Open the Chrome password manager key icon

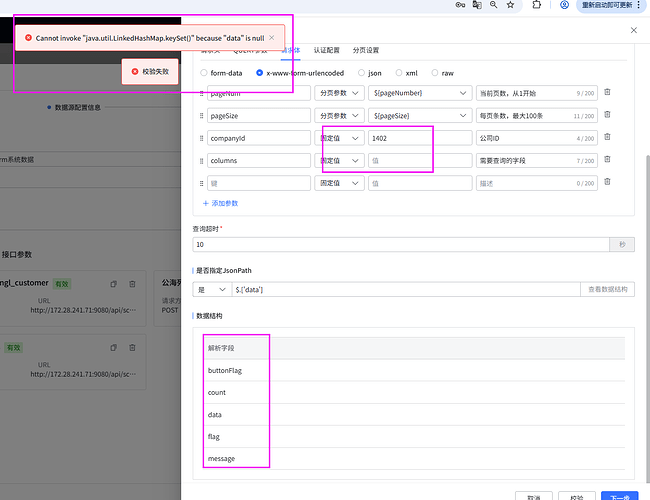point(460,5)
